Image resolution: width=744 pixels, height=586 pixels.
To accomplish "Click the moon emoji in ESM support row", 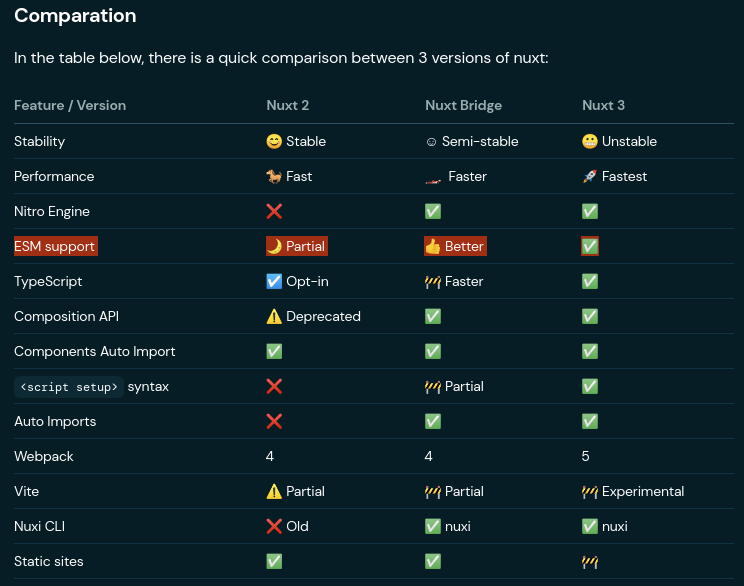I will (274, 246).
